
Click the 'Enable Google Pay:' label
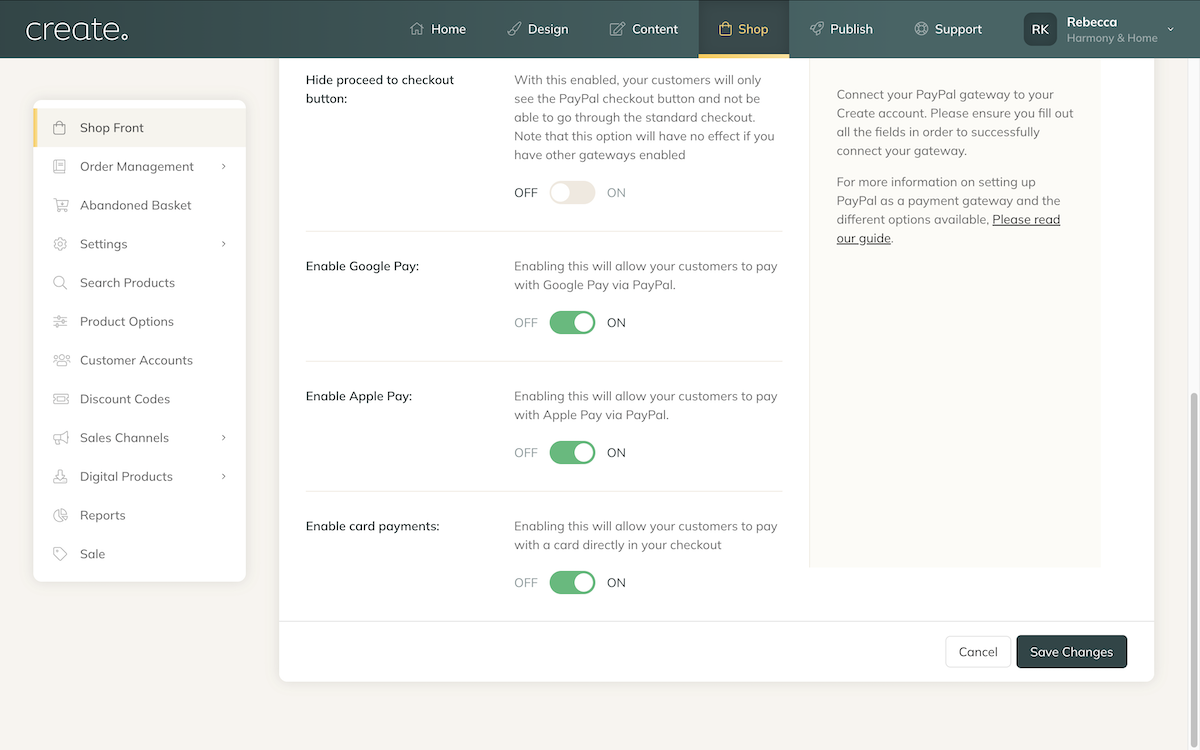tap(362, 266)
